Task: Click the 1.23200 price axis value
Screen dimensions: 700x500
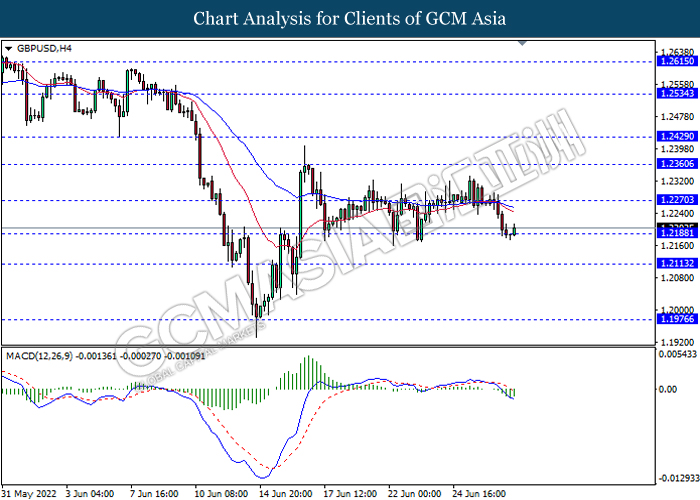Action: pos(678,181)
